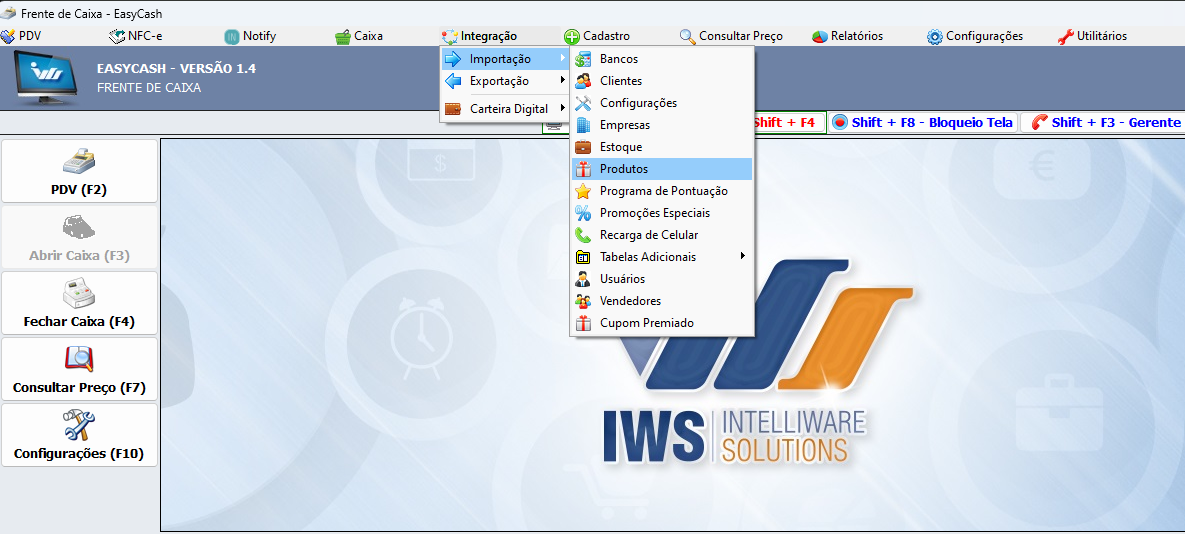Click the Cupom Premiado gift icon
The width and height of the screenshot is (1185, 534).
point(583,323)
